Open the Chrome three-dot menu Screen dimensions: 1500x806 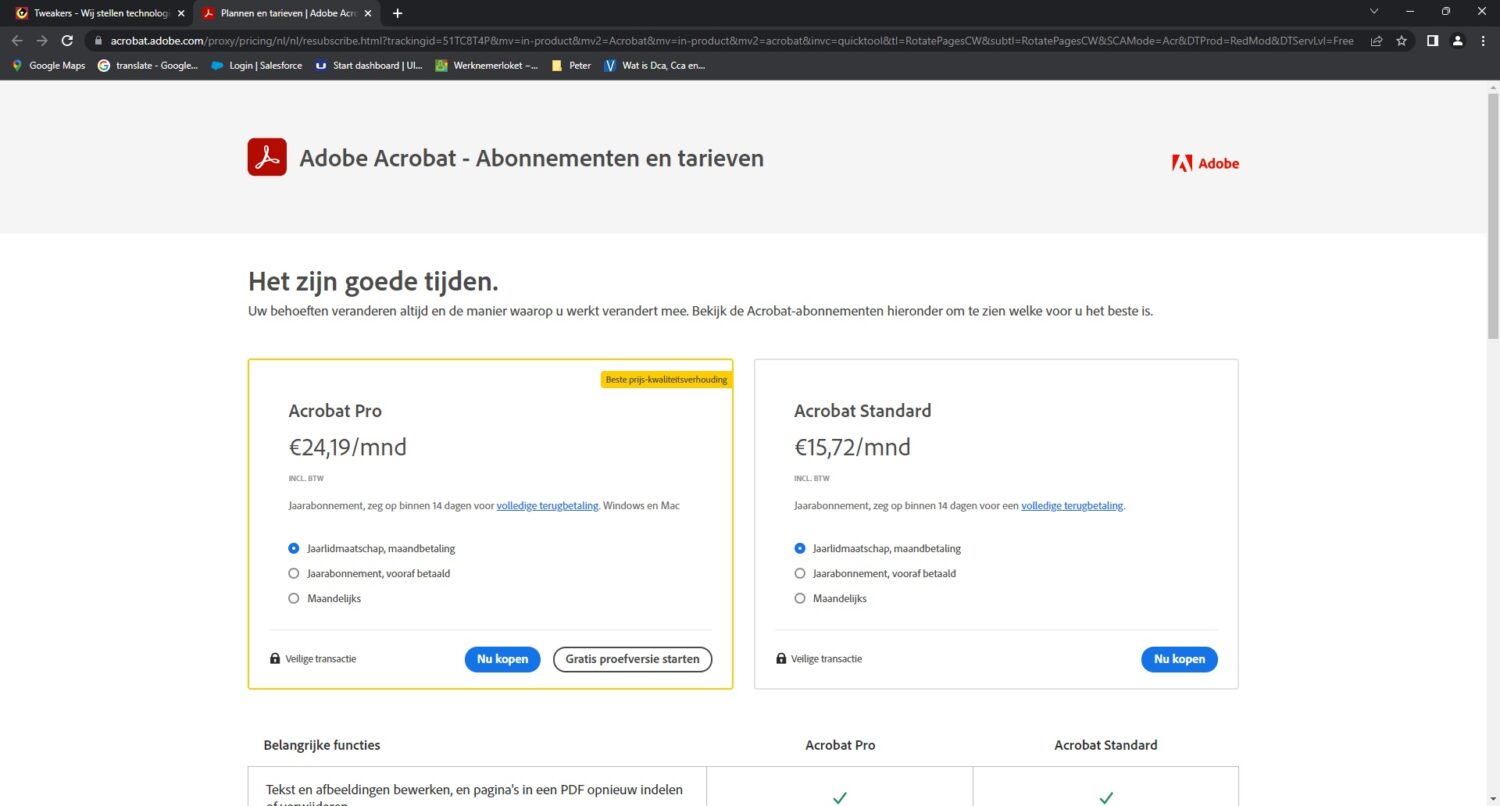[x=1483, y=41]
